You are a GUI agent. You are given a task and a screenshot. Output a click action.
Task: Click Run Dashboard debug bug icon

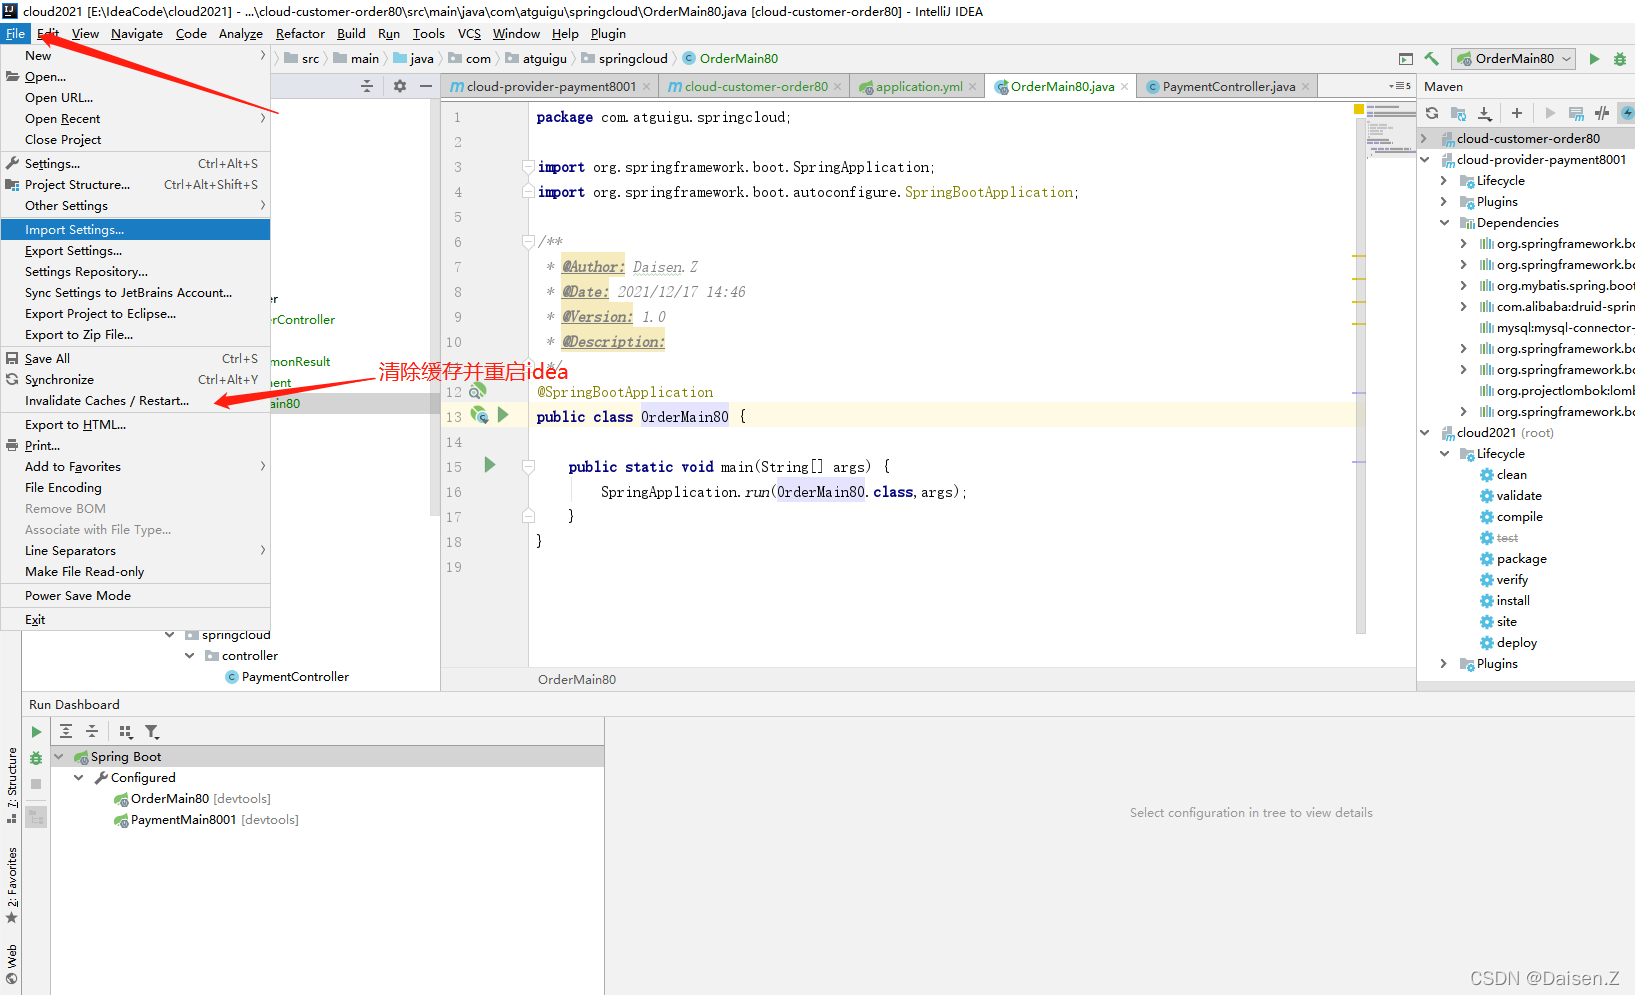(x=36, y=758)
